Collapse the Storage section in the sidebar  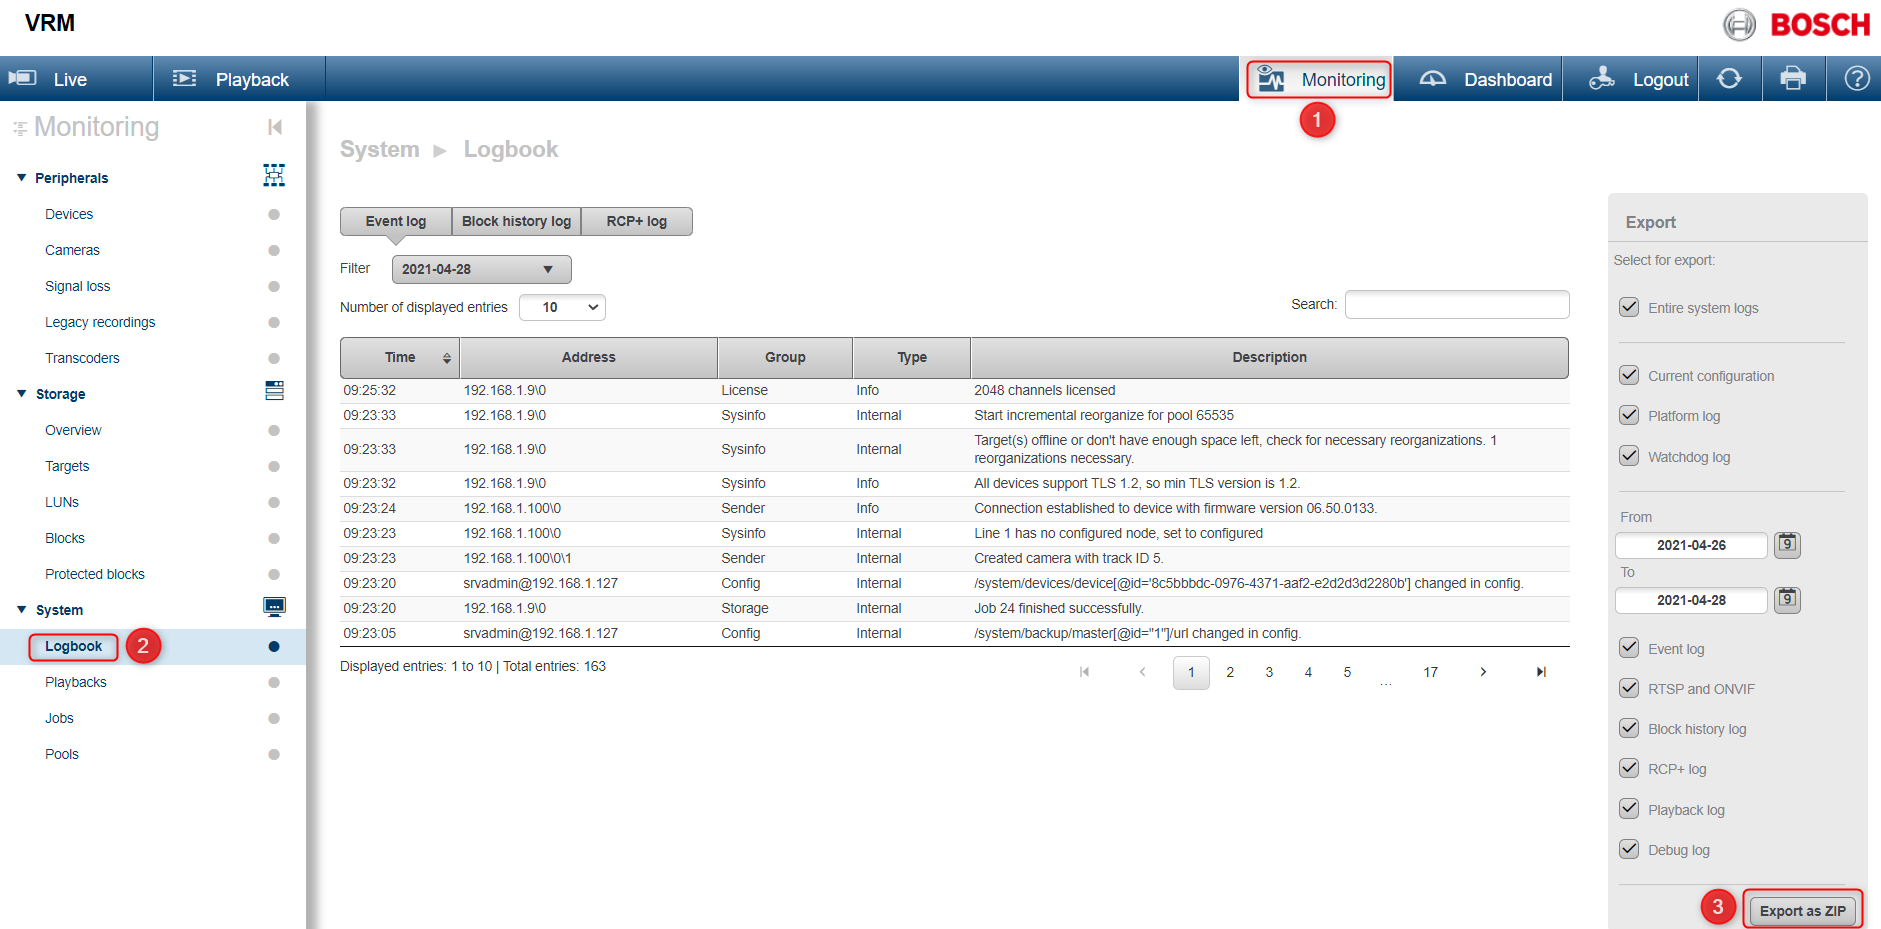coord(22,393)
